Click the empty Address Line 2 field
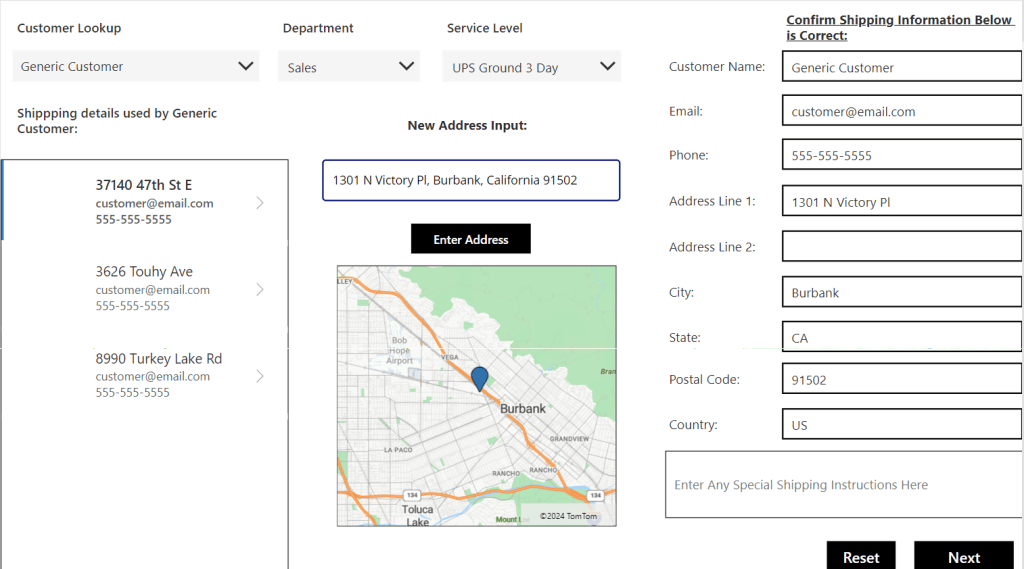 (901, 246)
